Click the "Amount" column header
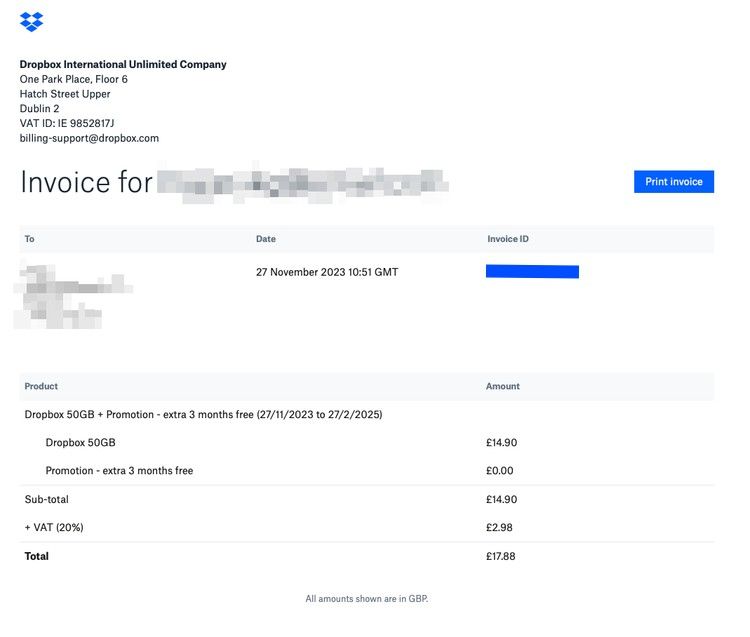Screen dimensions: 750x637 502,386
